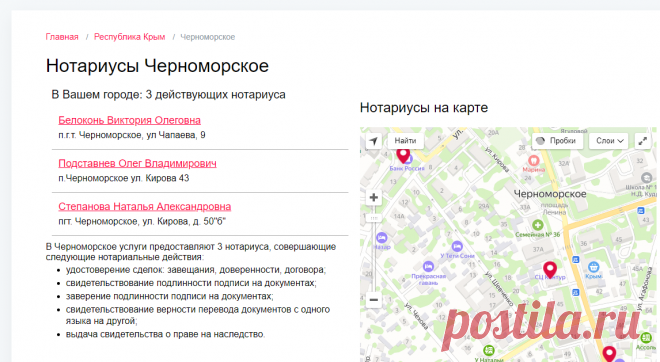Screen dimensions: 660x362
Task: Select red pin near Банк Россия
Action: click(x=403, y=155)
